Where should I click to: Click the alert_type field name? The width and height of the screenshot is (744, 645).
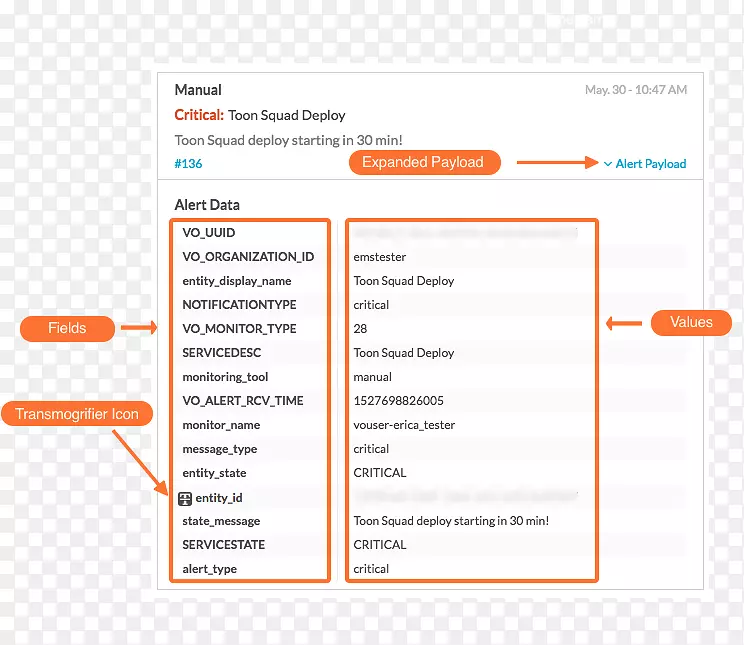click(x=209, y=569)
